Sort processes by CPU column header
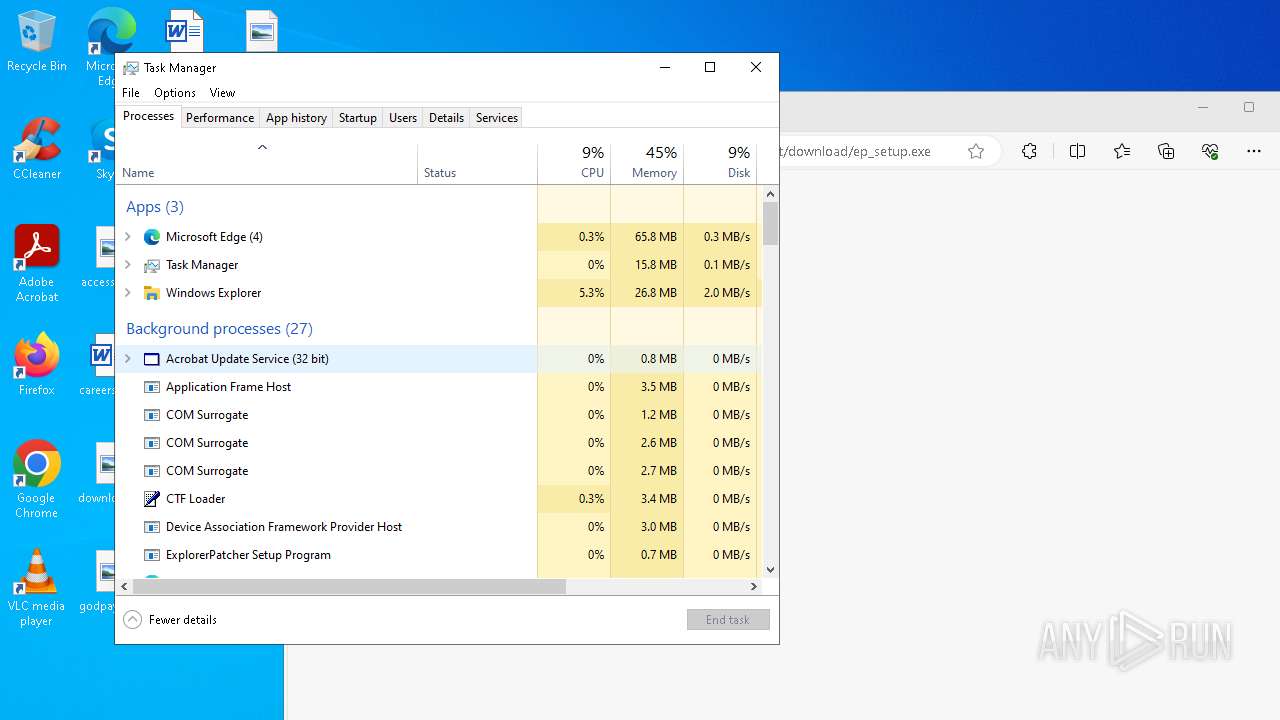The image size is (1280, 720). pos(574,164)
